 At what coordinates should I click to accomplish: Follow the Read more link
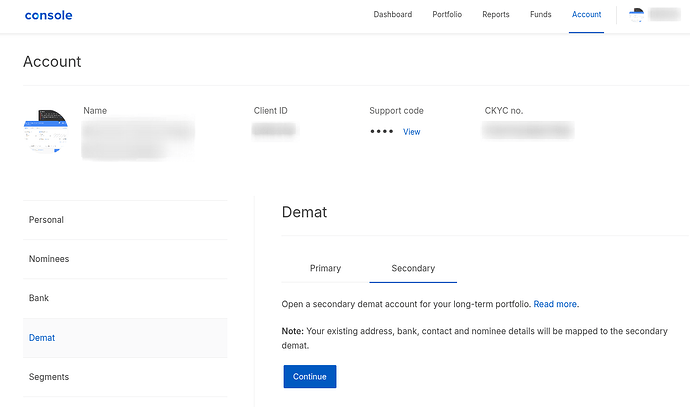click(x=556, y=304)
